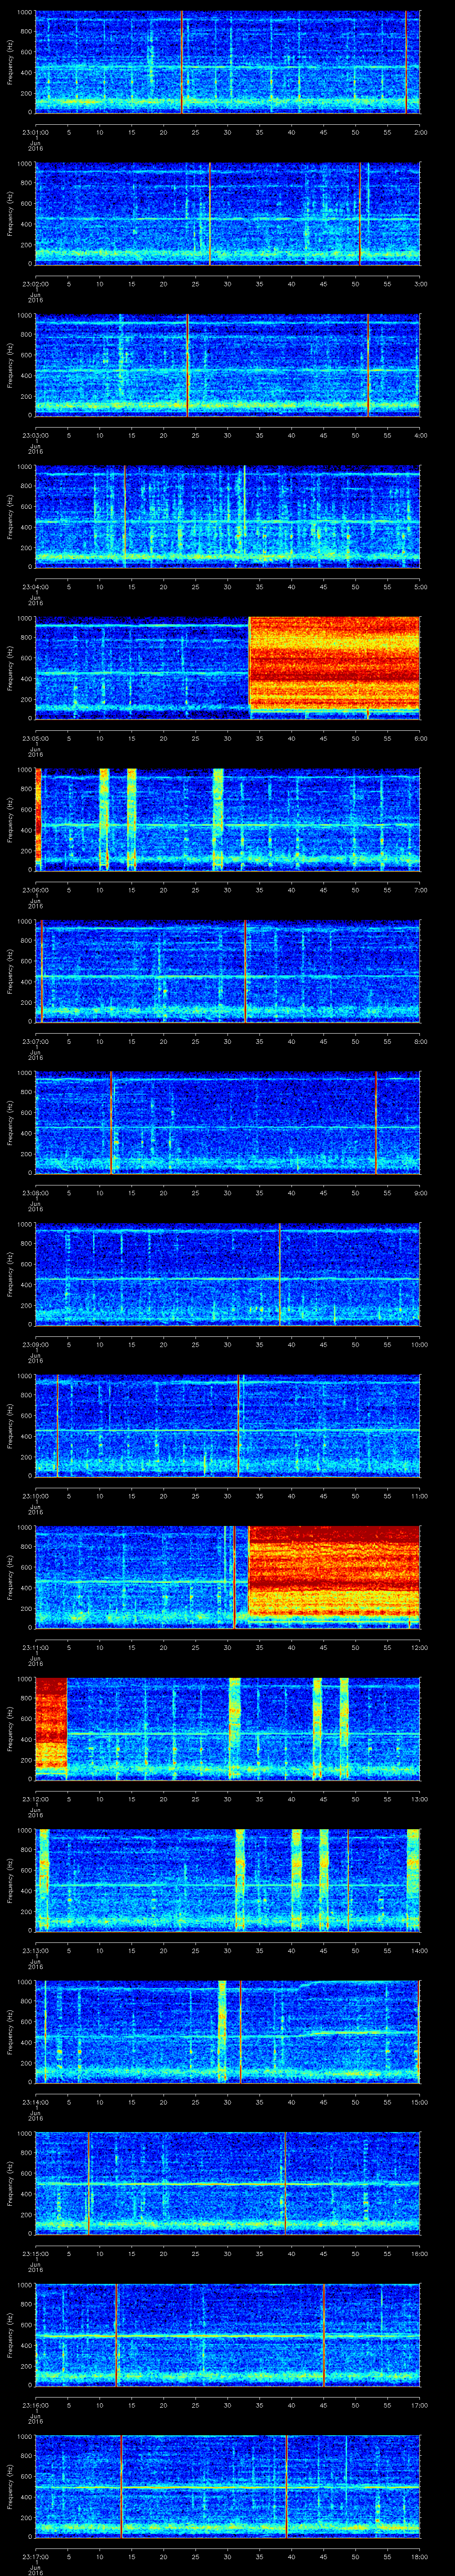Click the Frequency (Hz) axis label of 23:01:00 spectrogram
The height and width of the screenshot is (2576, 455).
11,62
